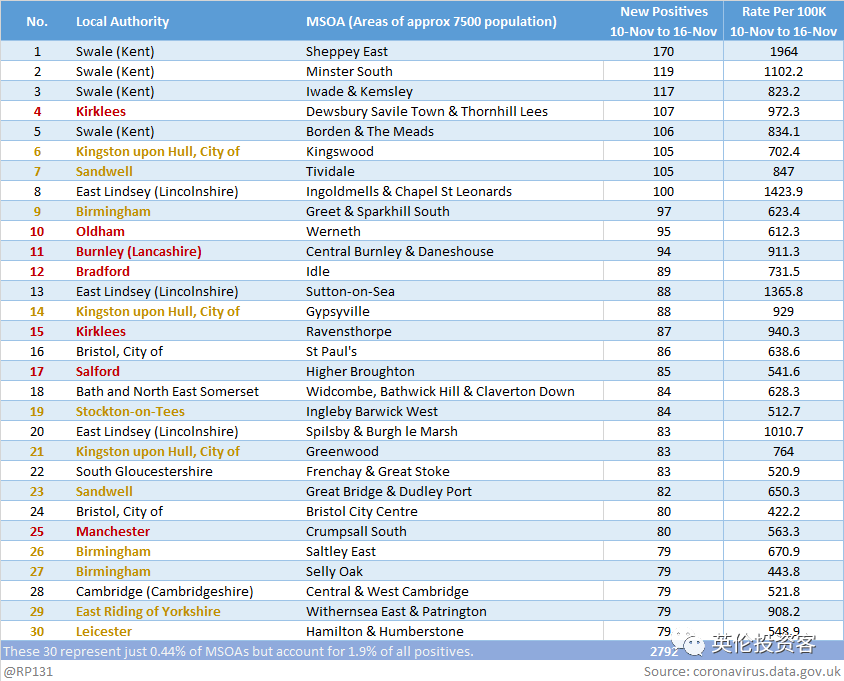Screen dimensions: 844x681
Task: Click the rate value 1423.9
Action: point(783,191)
